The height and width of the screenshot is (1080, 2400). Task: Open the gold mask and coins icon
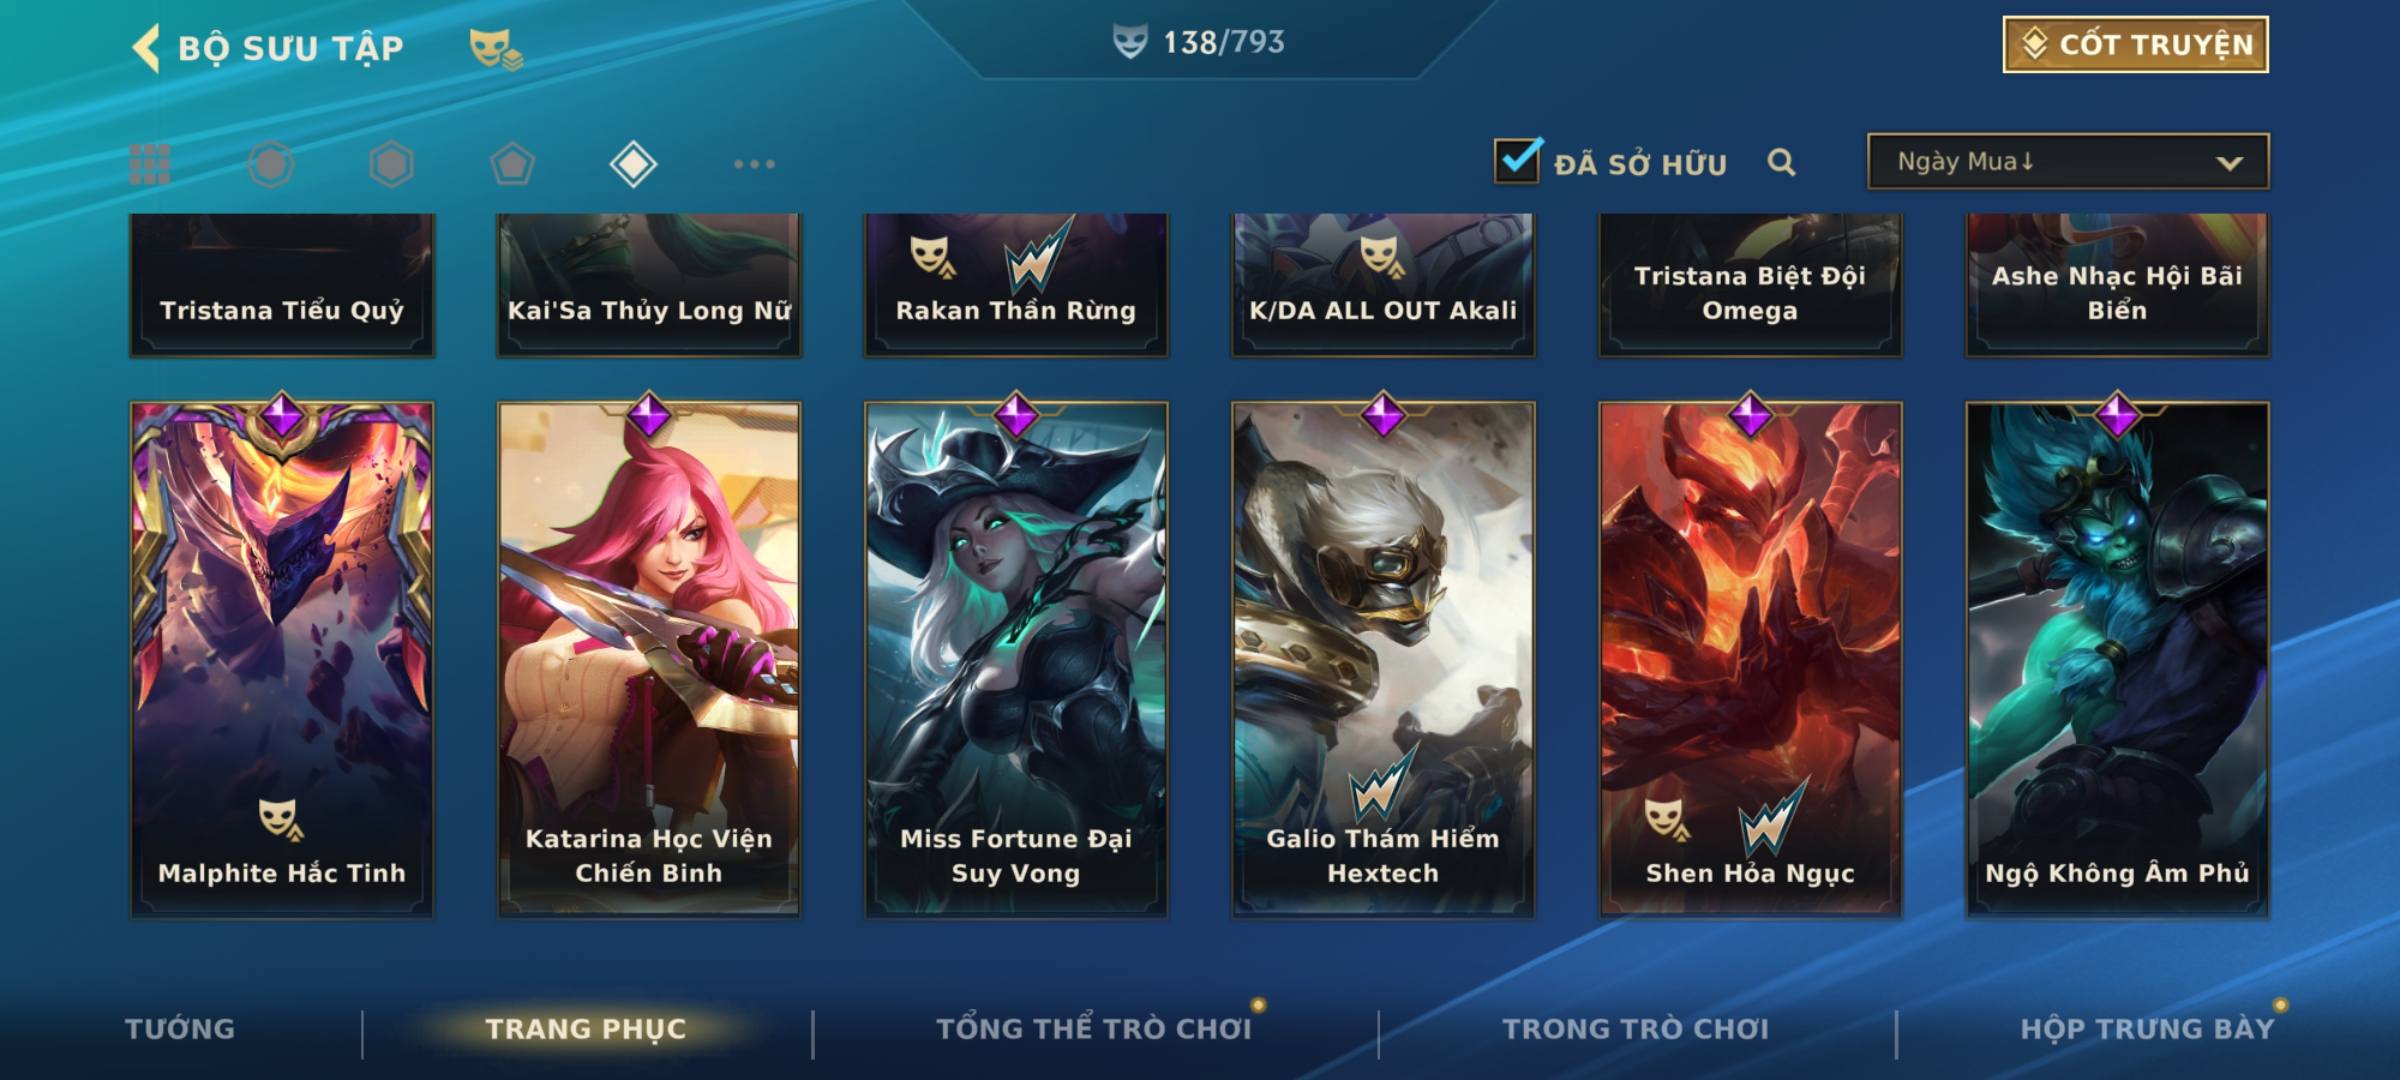point(496,48)
